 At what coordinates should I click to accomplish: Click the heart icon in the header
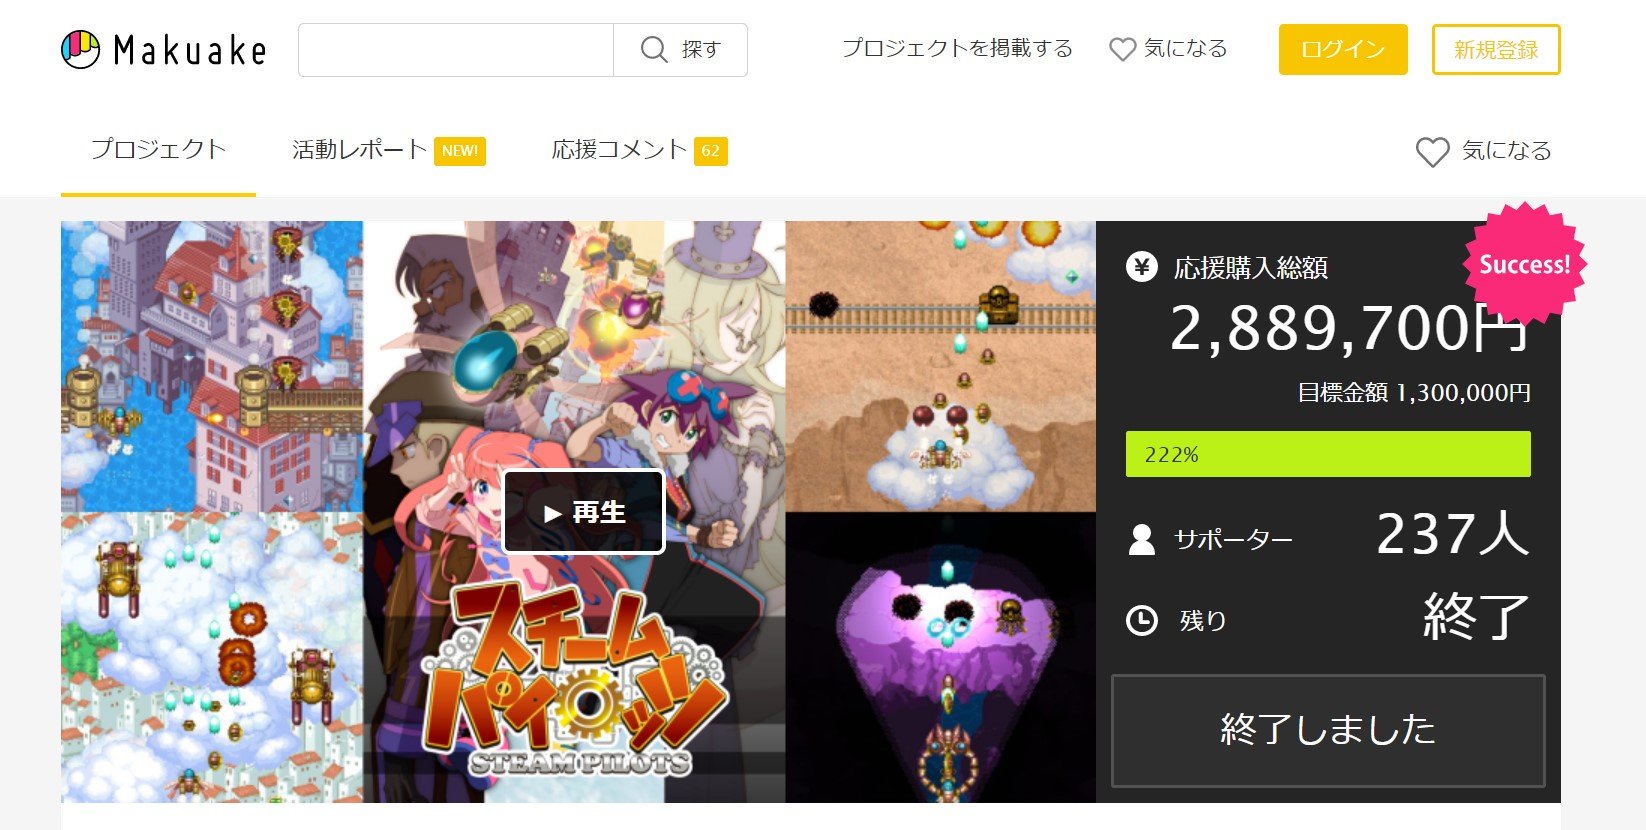pyautogui.click(x=1123, y=49)
